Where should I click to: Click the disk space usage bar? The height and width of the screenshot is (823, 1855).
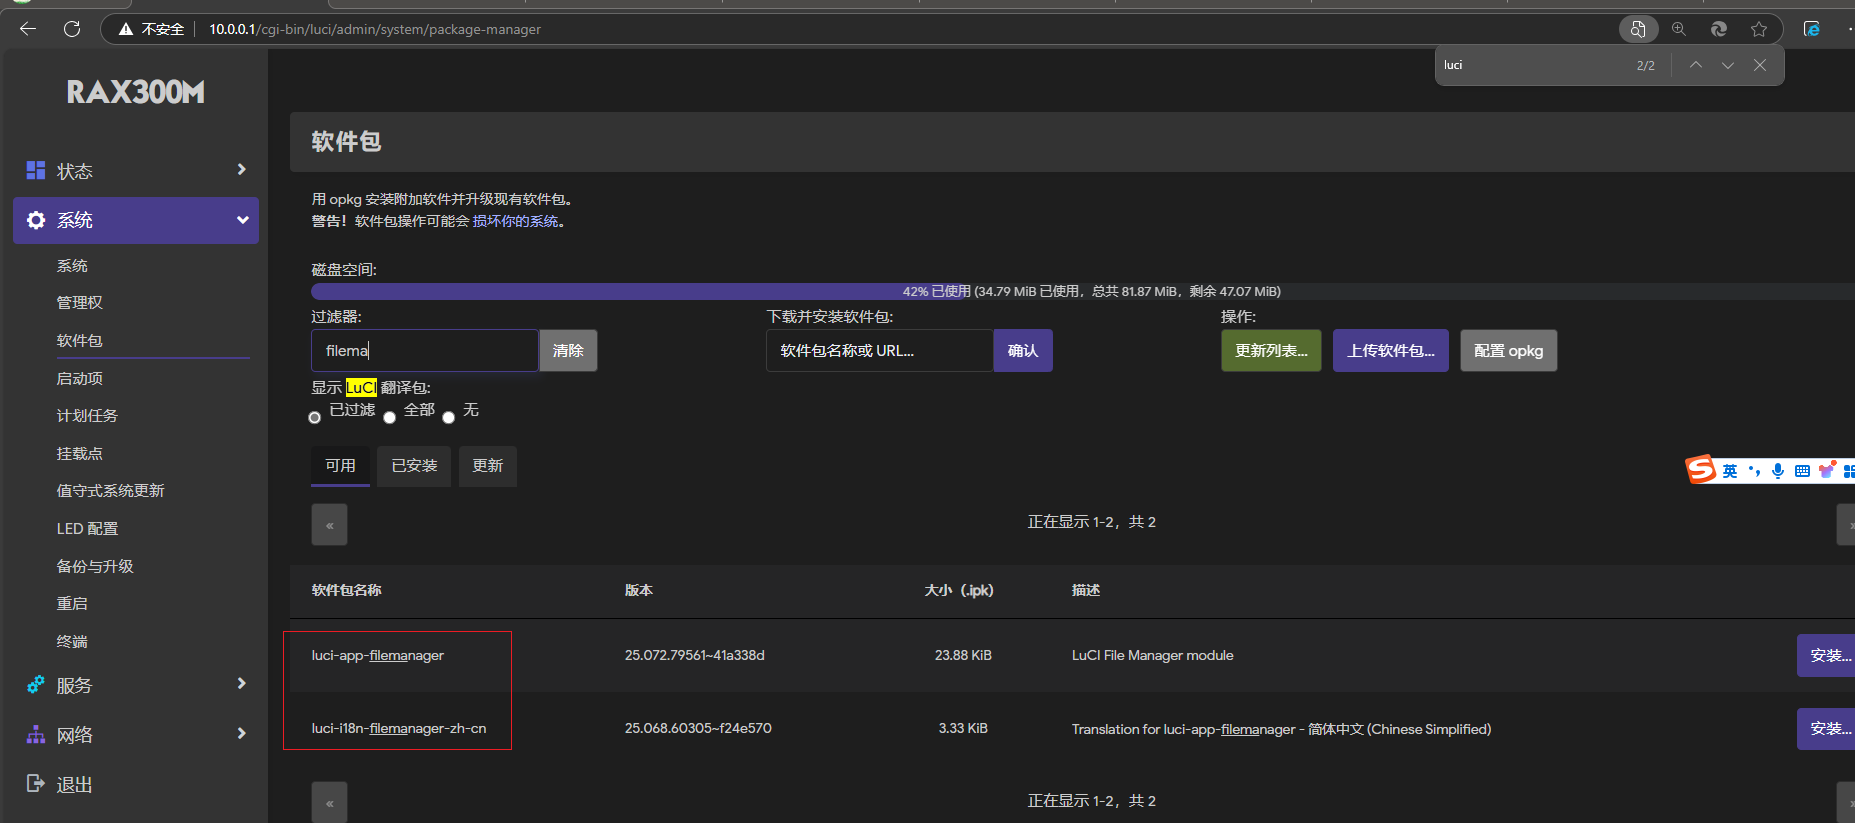tap(1083, 291)
